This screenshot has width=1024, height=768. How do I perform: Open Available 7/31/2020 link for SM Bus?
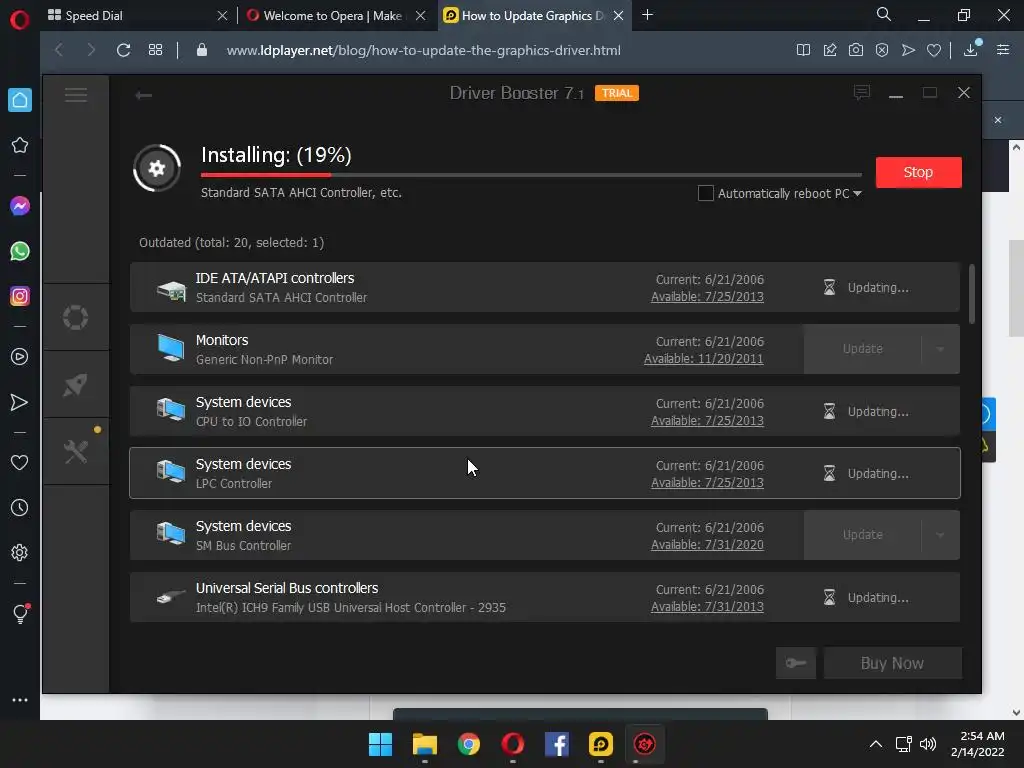pos(707,545)
